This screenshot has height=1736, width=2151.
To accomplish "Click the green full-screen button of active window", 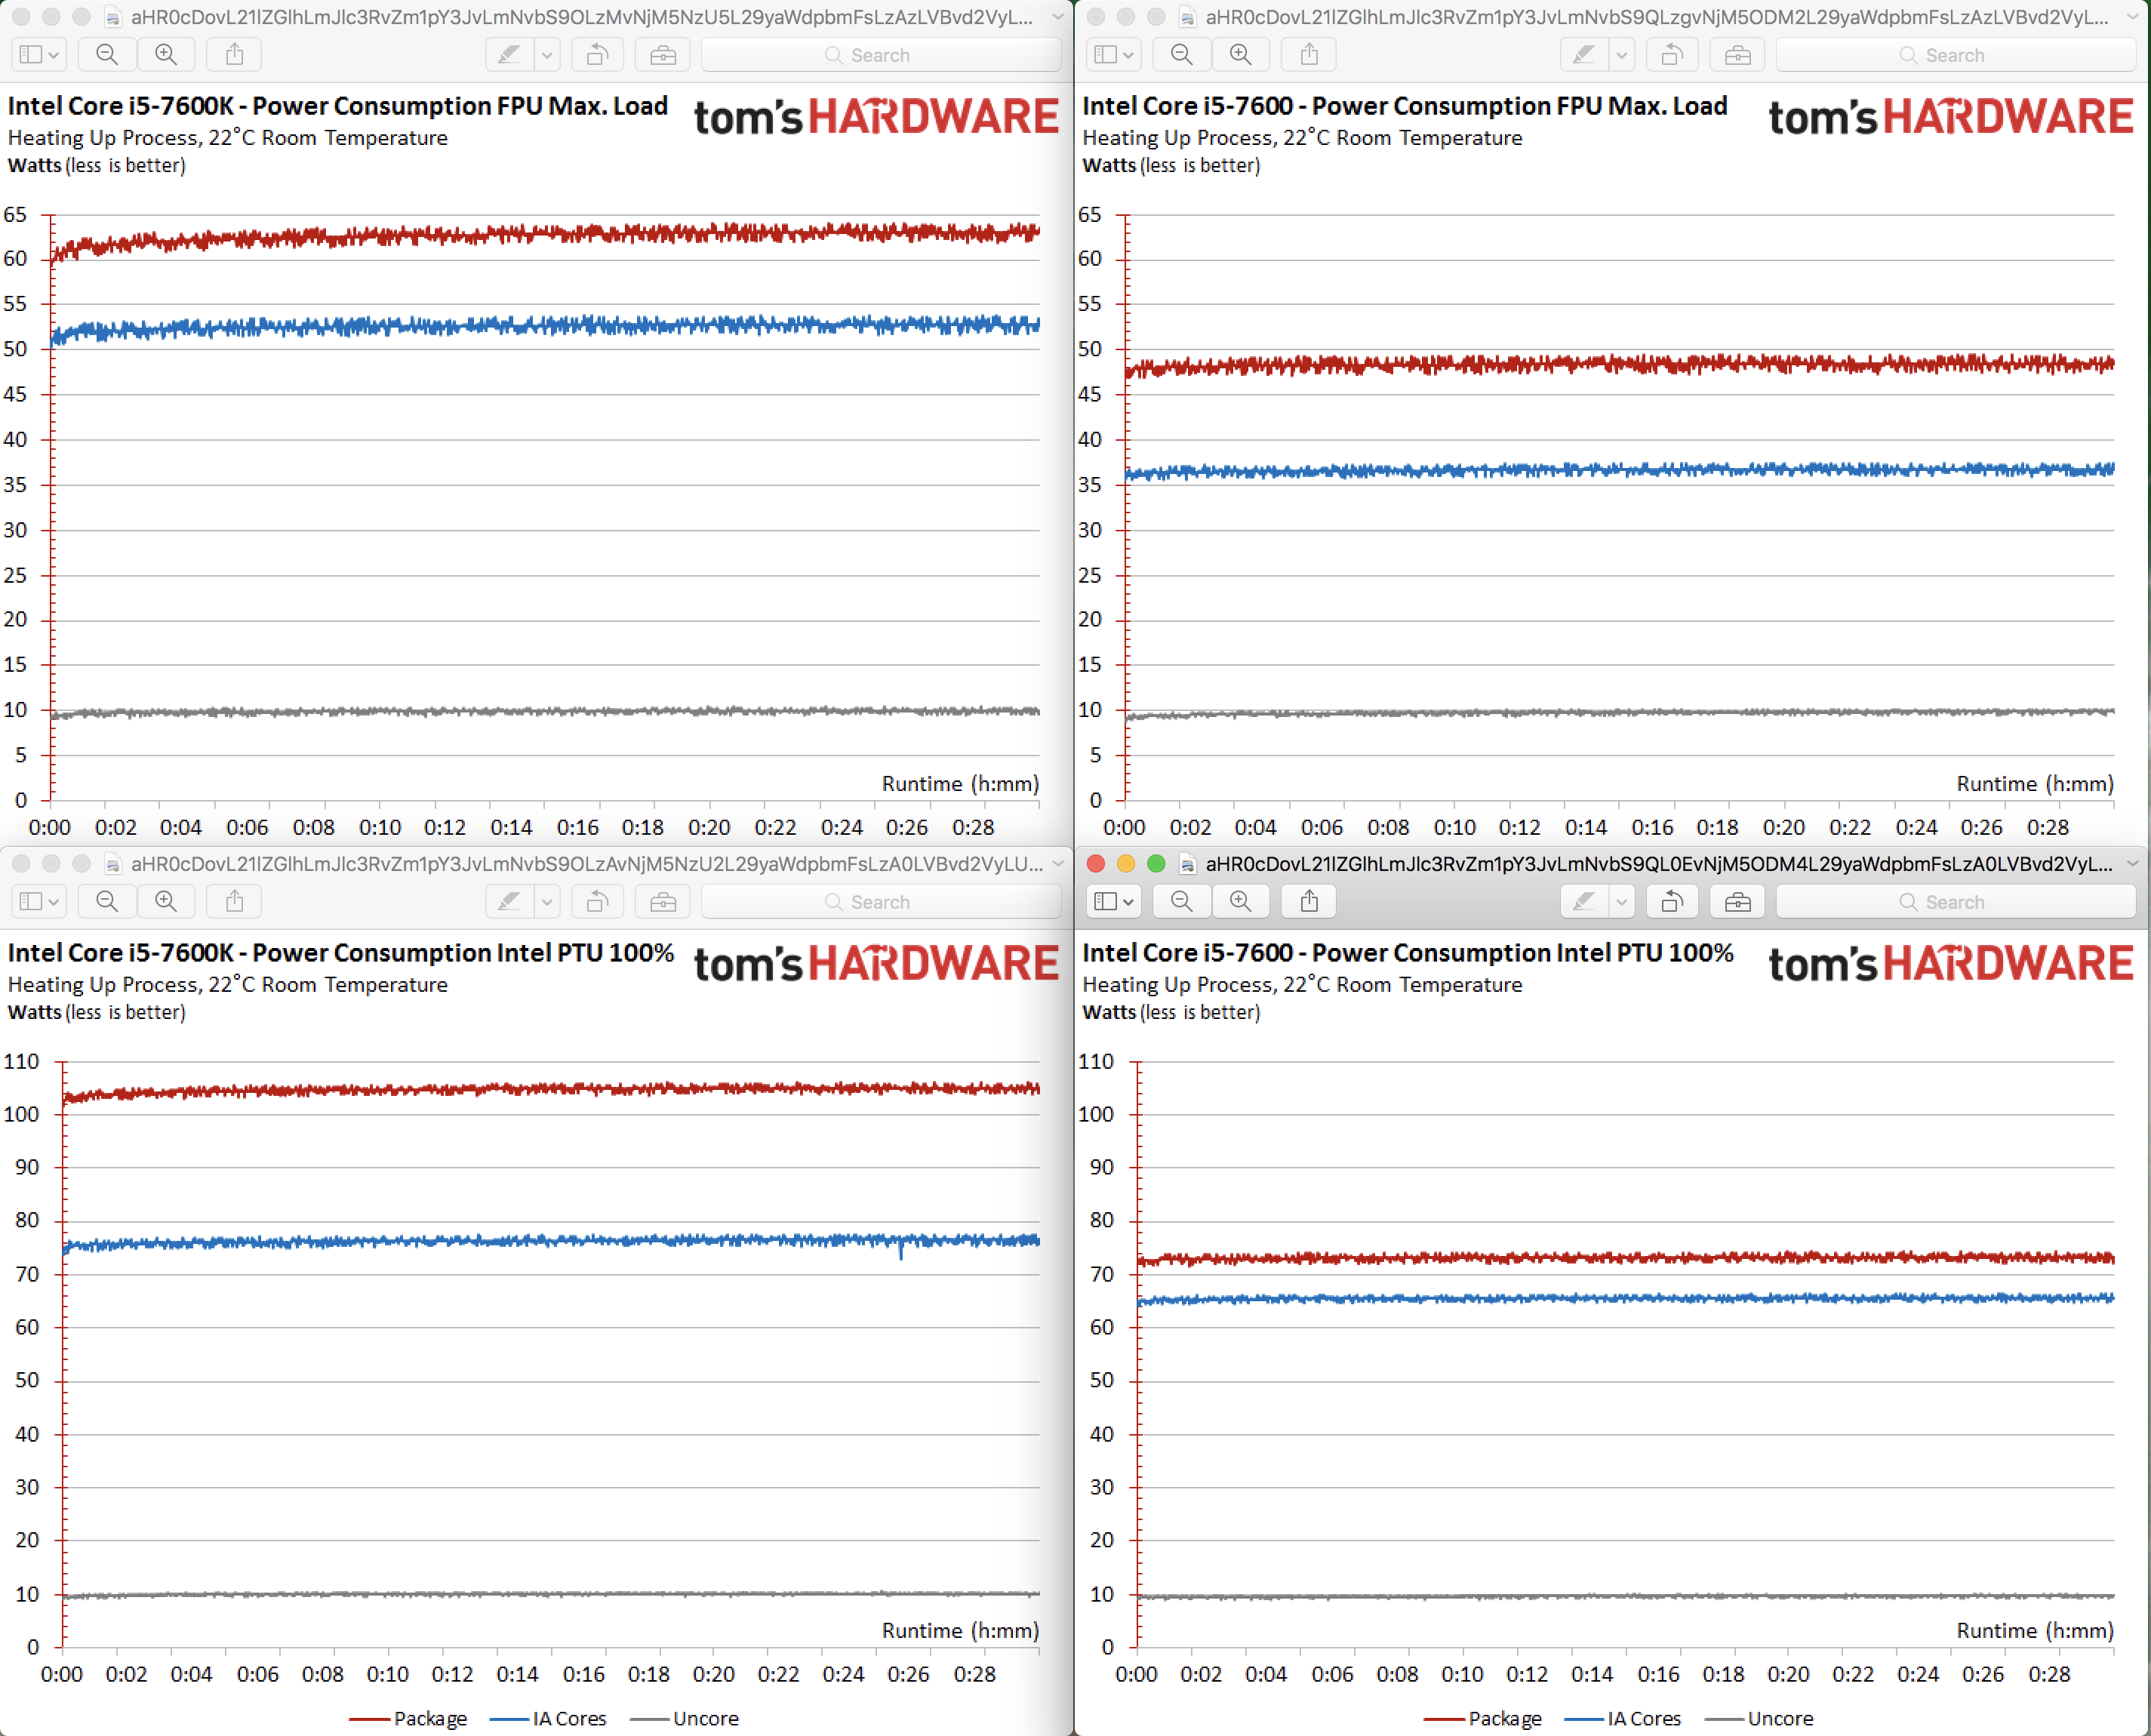I will (x=1156, y=864).
